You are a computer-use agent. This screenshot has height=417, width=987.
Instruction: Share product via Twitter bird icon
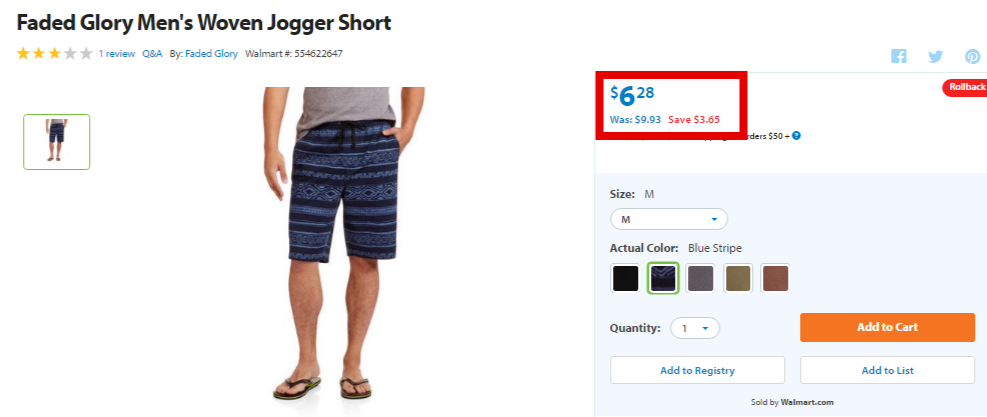coord(935,57)
